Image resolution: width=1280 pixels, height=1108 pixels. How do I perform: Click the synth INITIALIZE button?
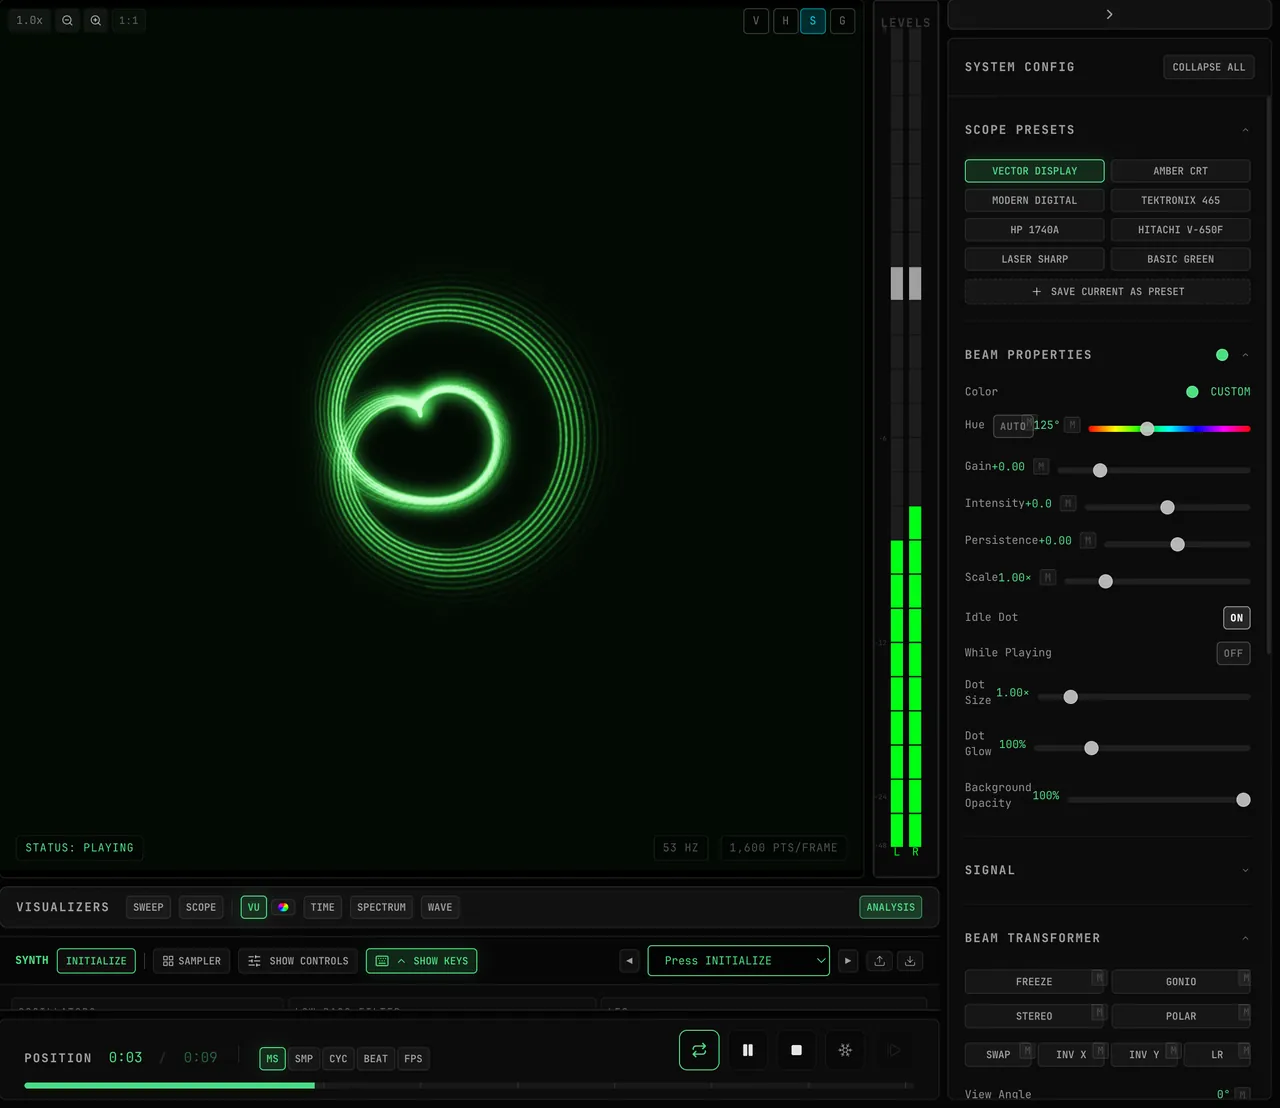click(96, 961)
